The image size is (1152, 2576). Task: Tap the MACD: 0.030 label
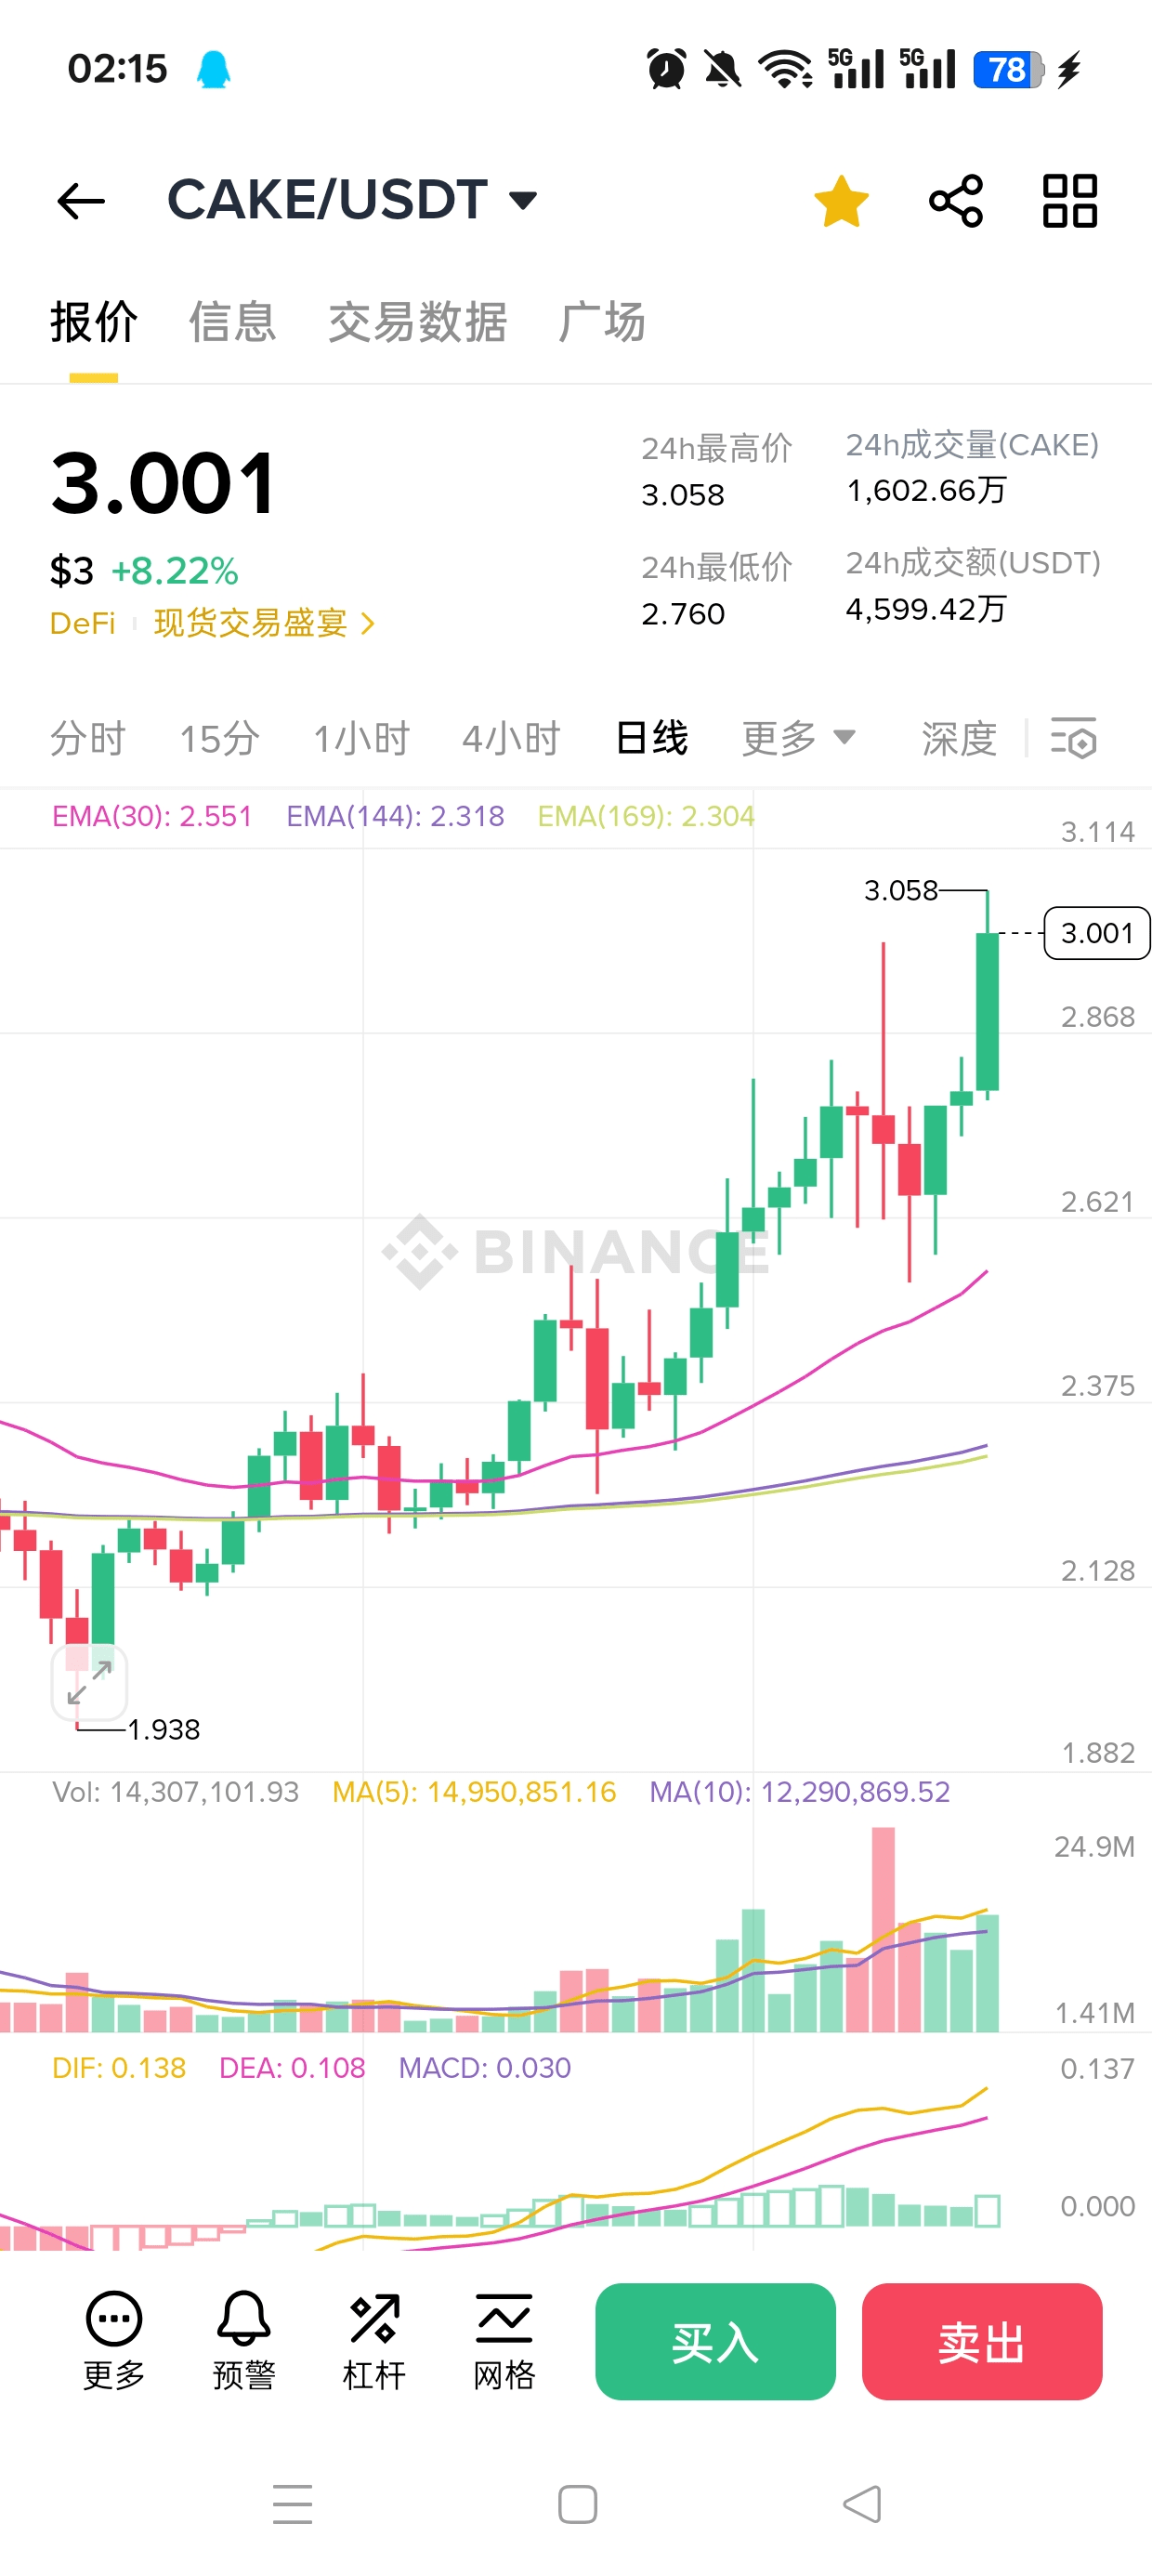(x=485, y=2067)
